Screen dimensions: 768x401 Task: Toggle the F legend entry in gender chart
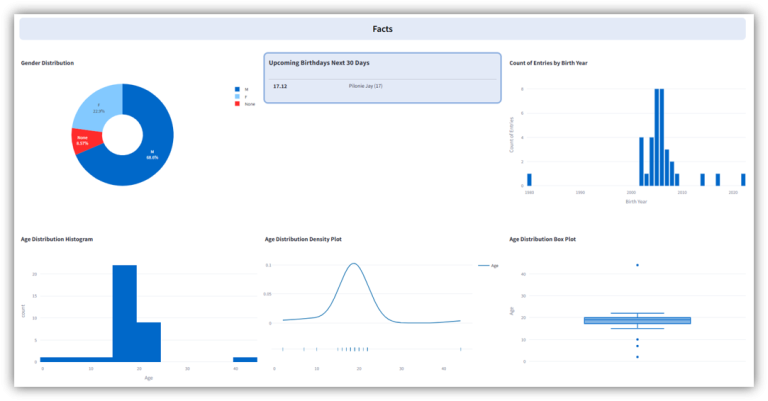coord(241,96)
